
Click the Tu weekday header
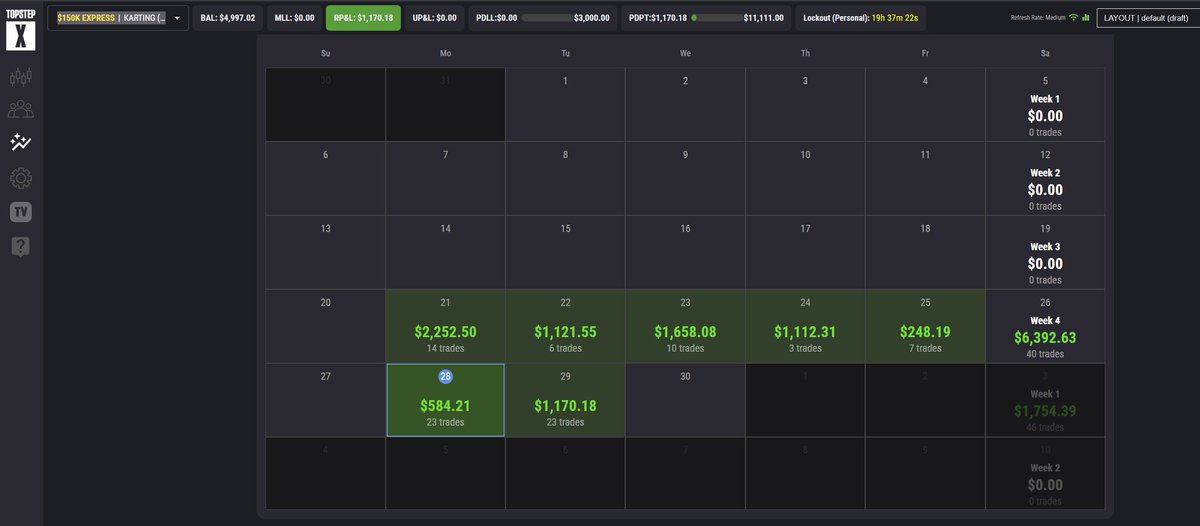[565, 53]
